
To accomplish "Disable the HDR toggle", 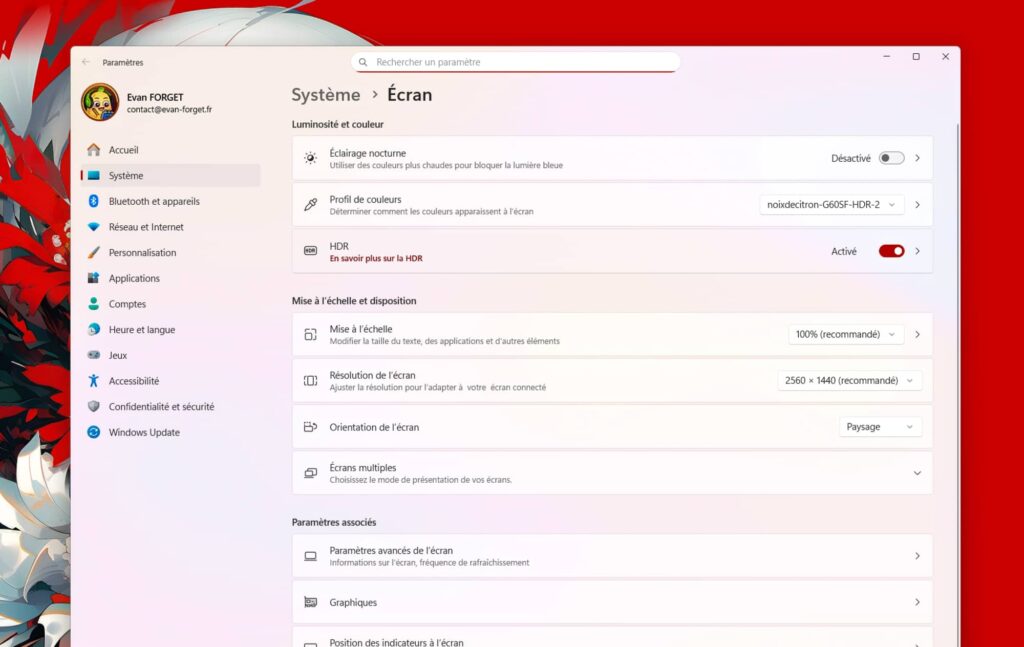I will (x=890, y=250).
